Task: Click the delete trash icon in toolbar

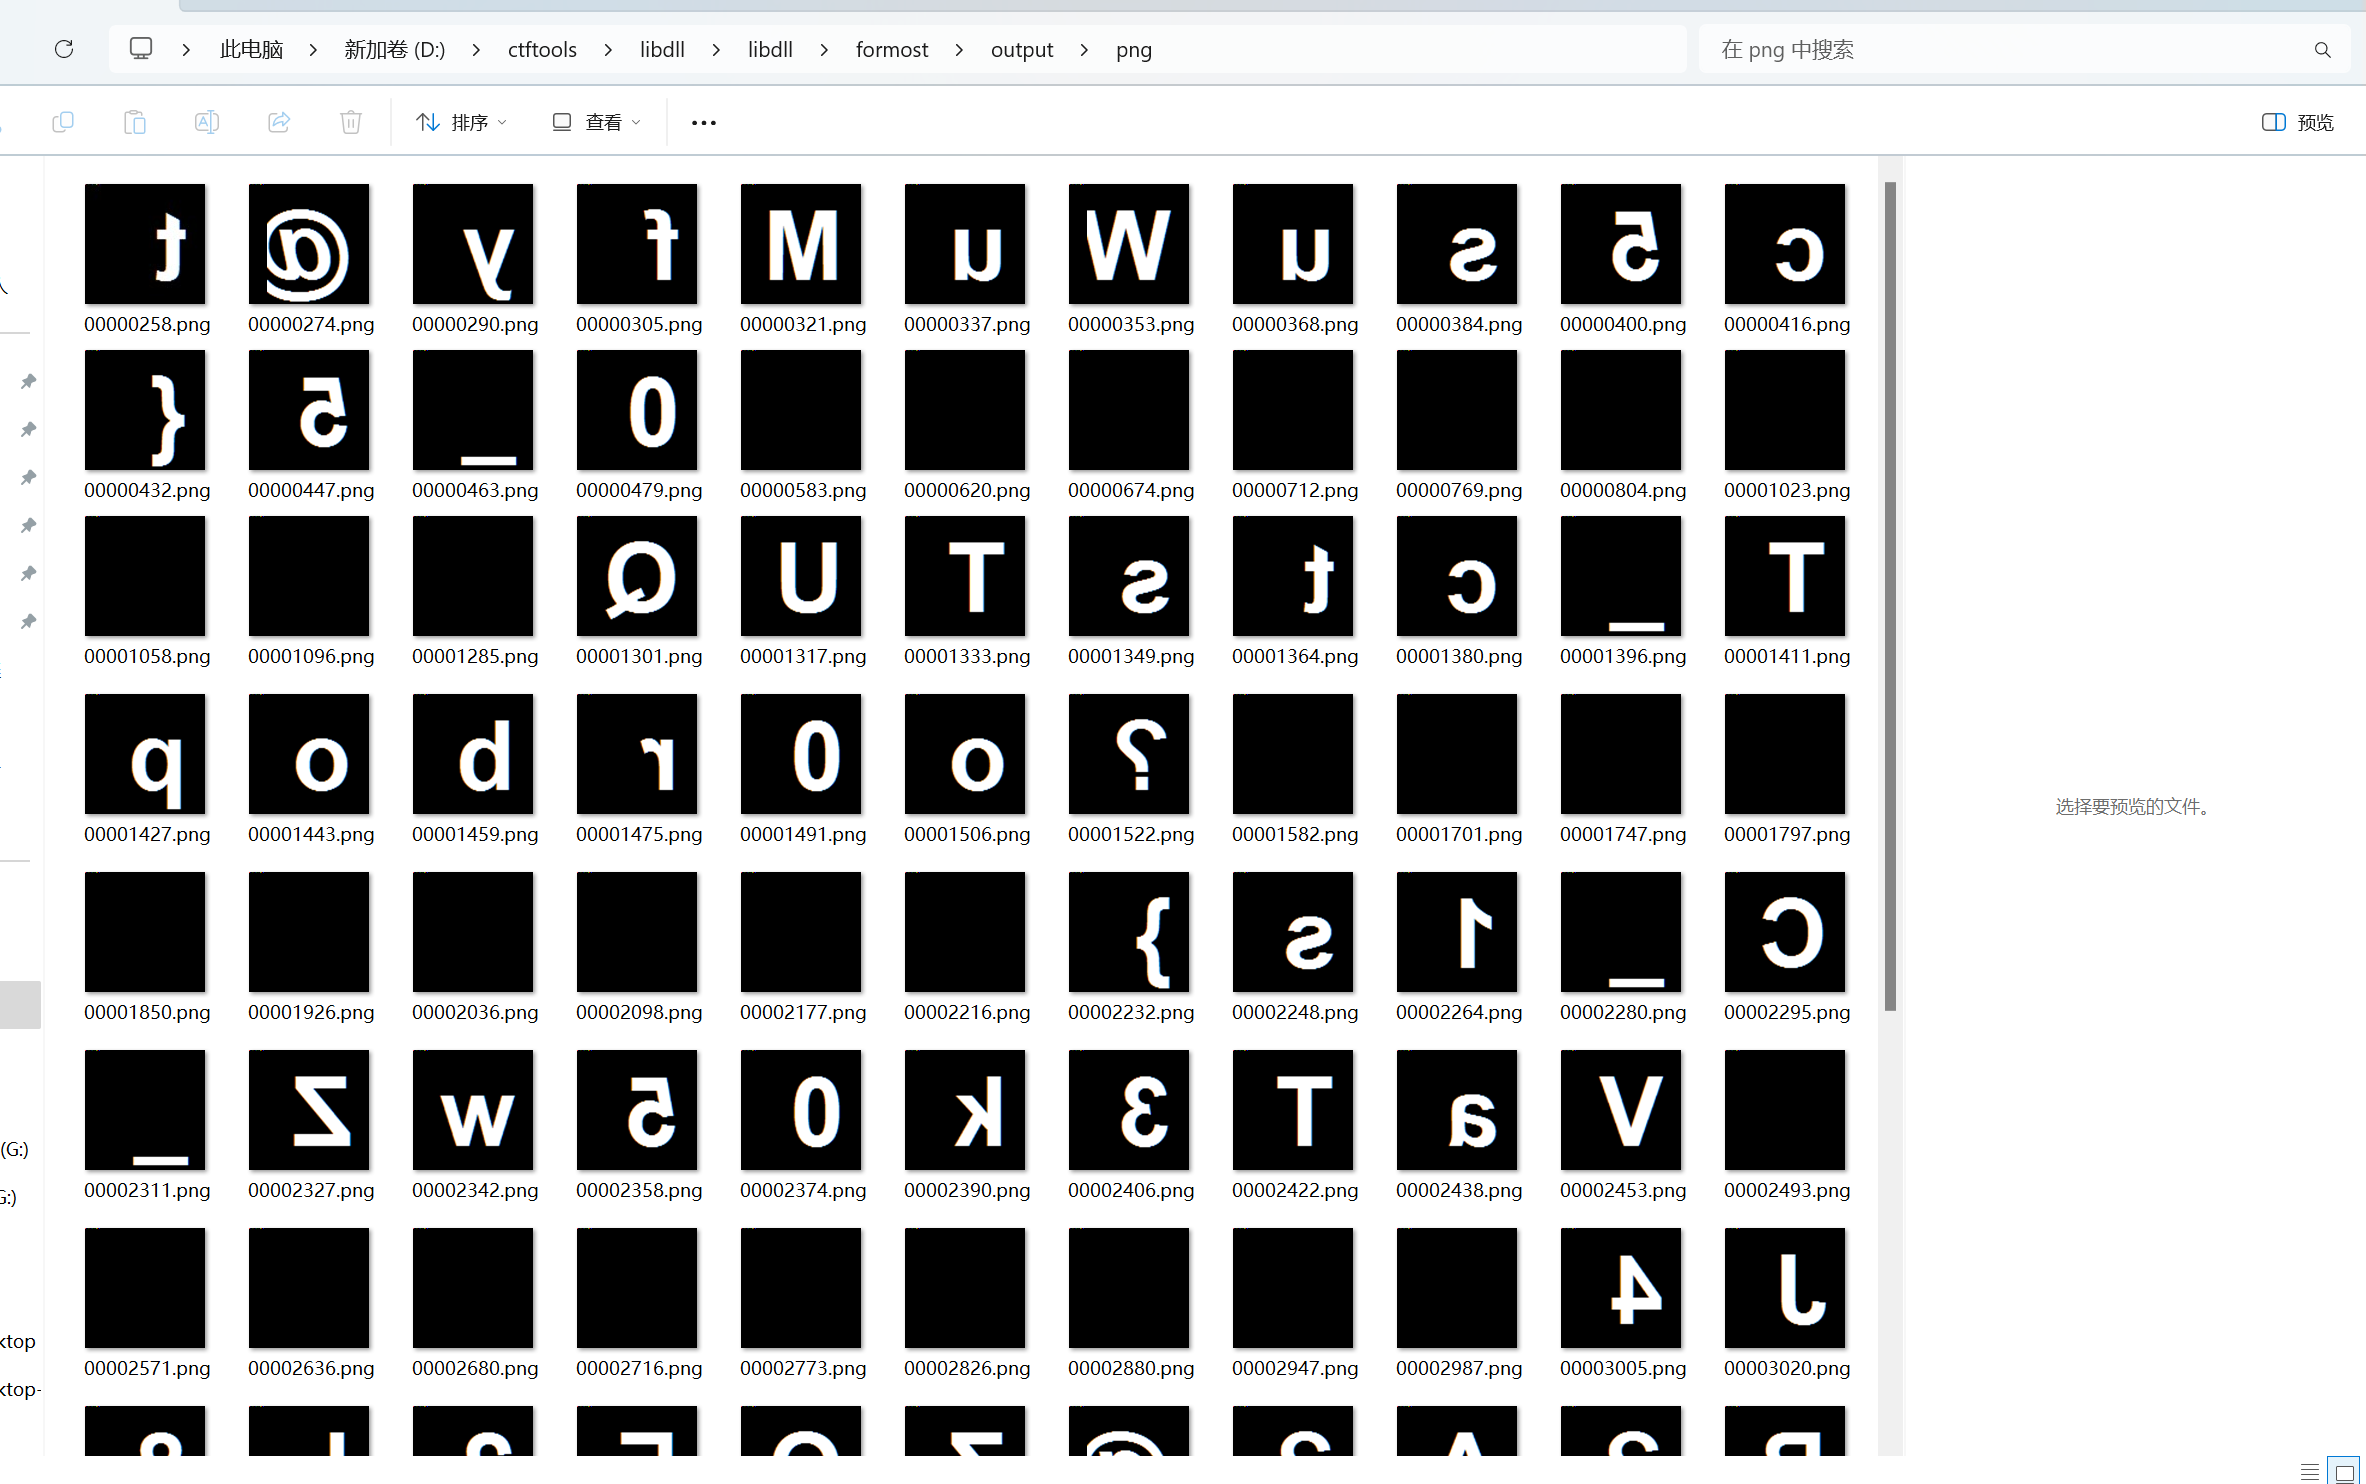Action: click(x=351, y=122)
